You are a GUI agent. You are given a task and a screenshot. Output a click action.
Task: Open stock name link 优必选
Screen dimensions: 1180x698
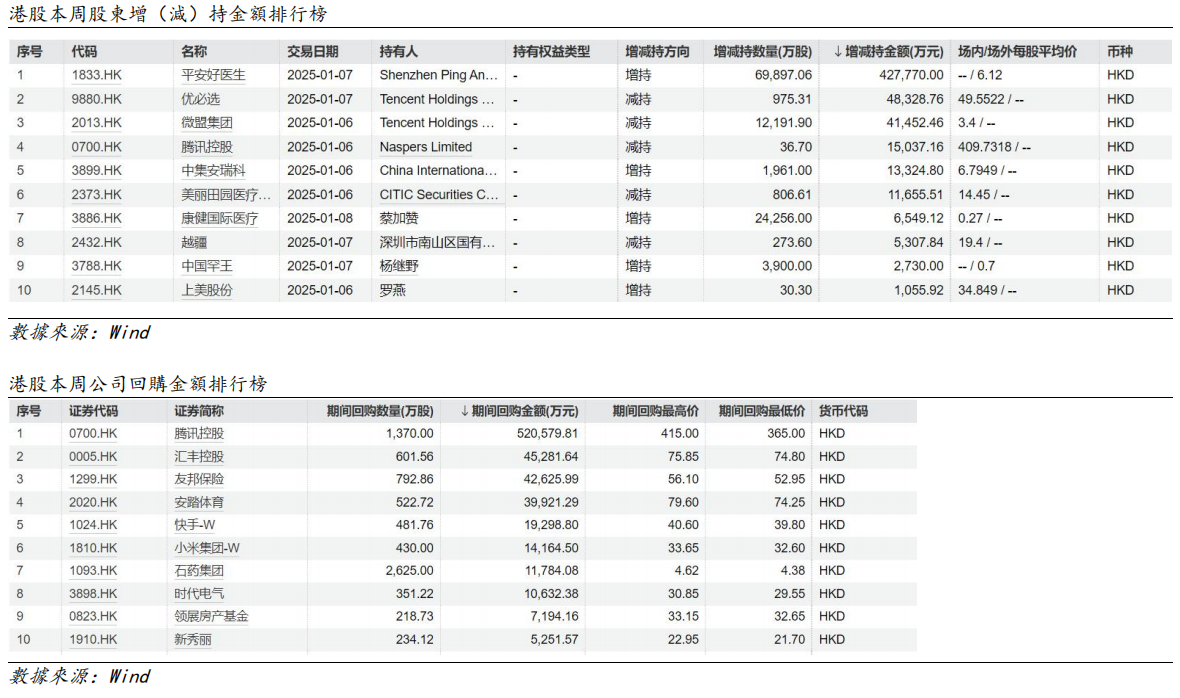(x=200, y=99)
